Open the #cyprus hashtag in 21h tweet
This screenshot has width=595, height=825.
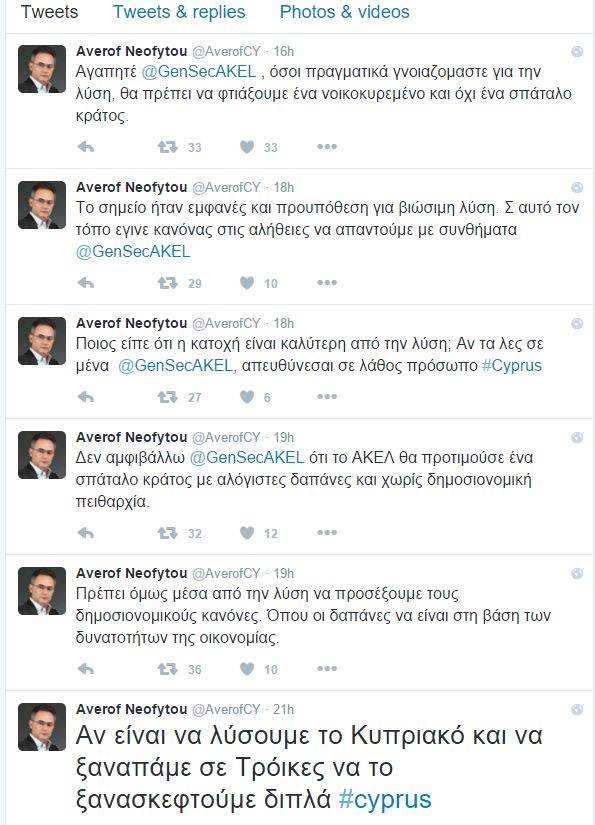tap(385, 799)
